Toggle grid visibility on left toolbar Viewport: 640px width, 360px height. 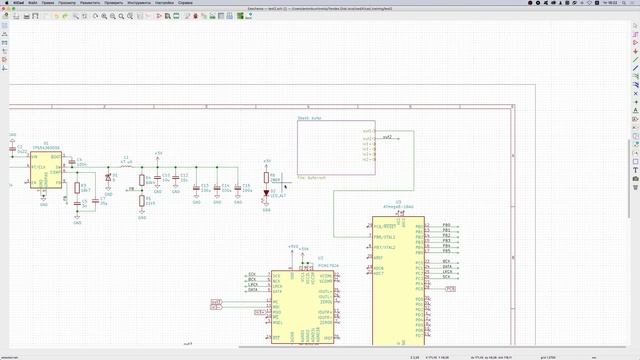pos(4,26)
